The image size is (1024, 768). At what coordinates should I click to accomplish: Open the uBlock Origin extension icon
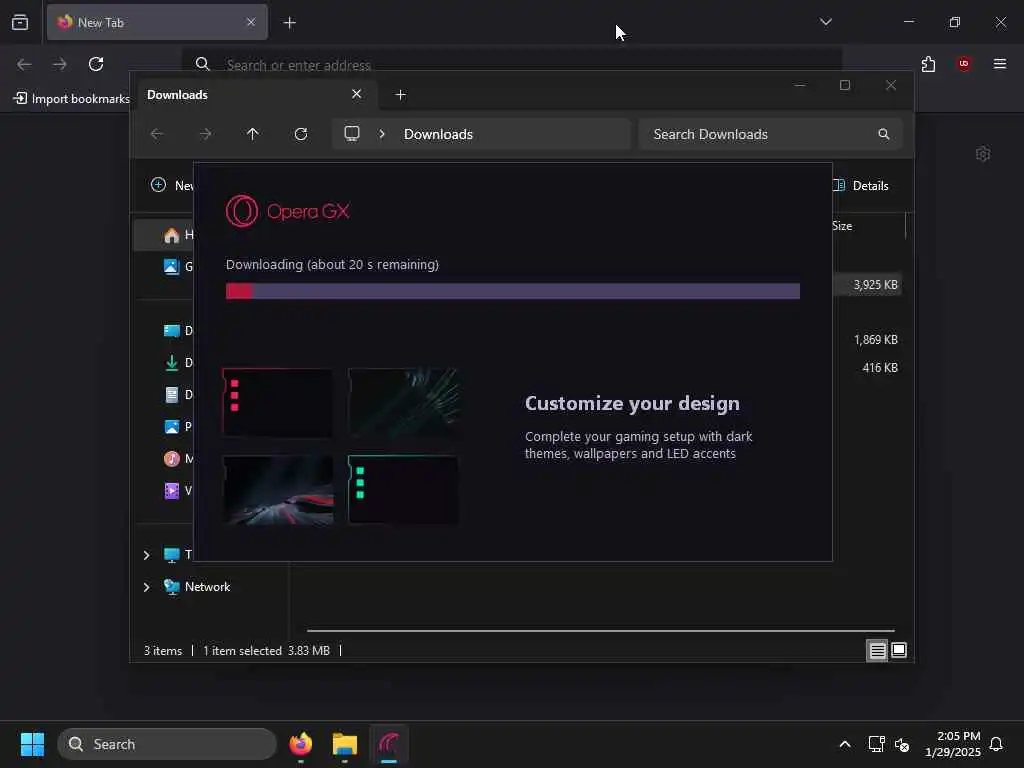click(x=964, y=63)
